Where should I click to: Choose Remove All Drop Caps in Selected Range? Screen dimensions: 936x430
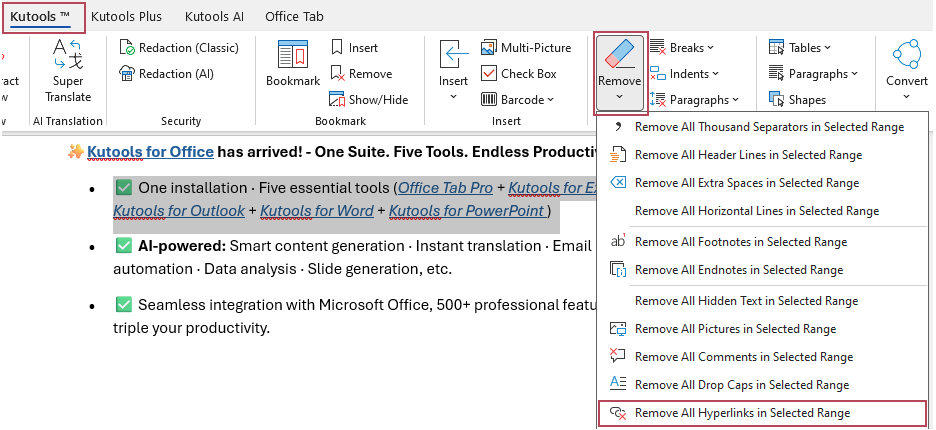click(x=763, y=385)
